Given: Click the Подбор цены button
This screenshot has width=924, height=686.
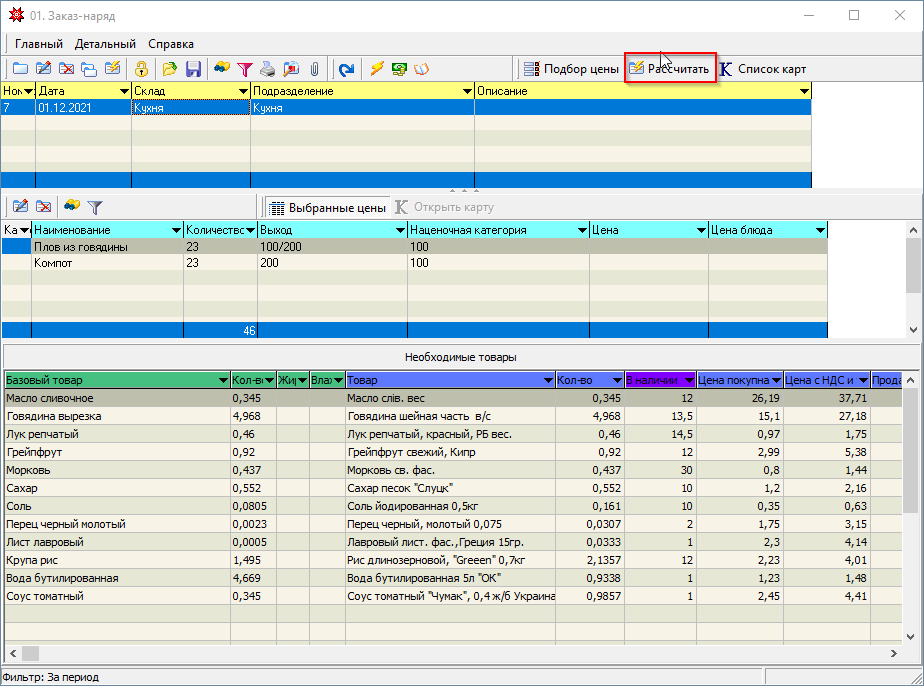Looking at the screenshot, I should [571, 69].
